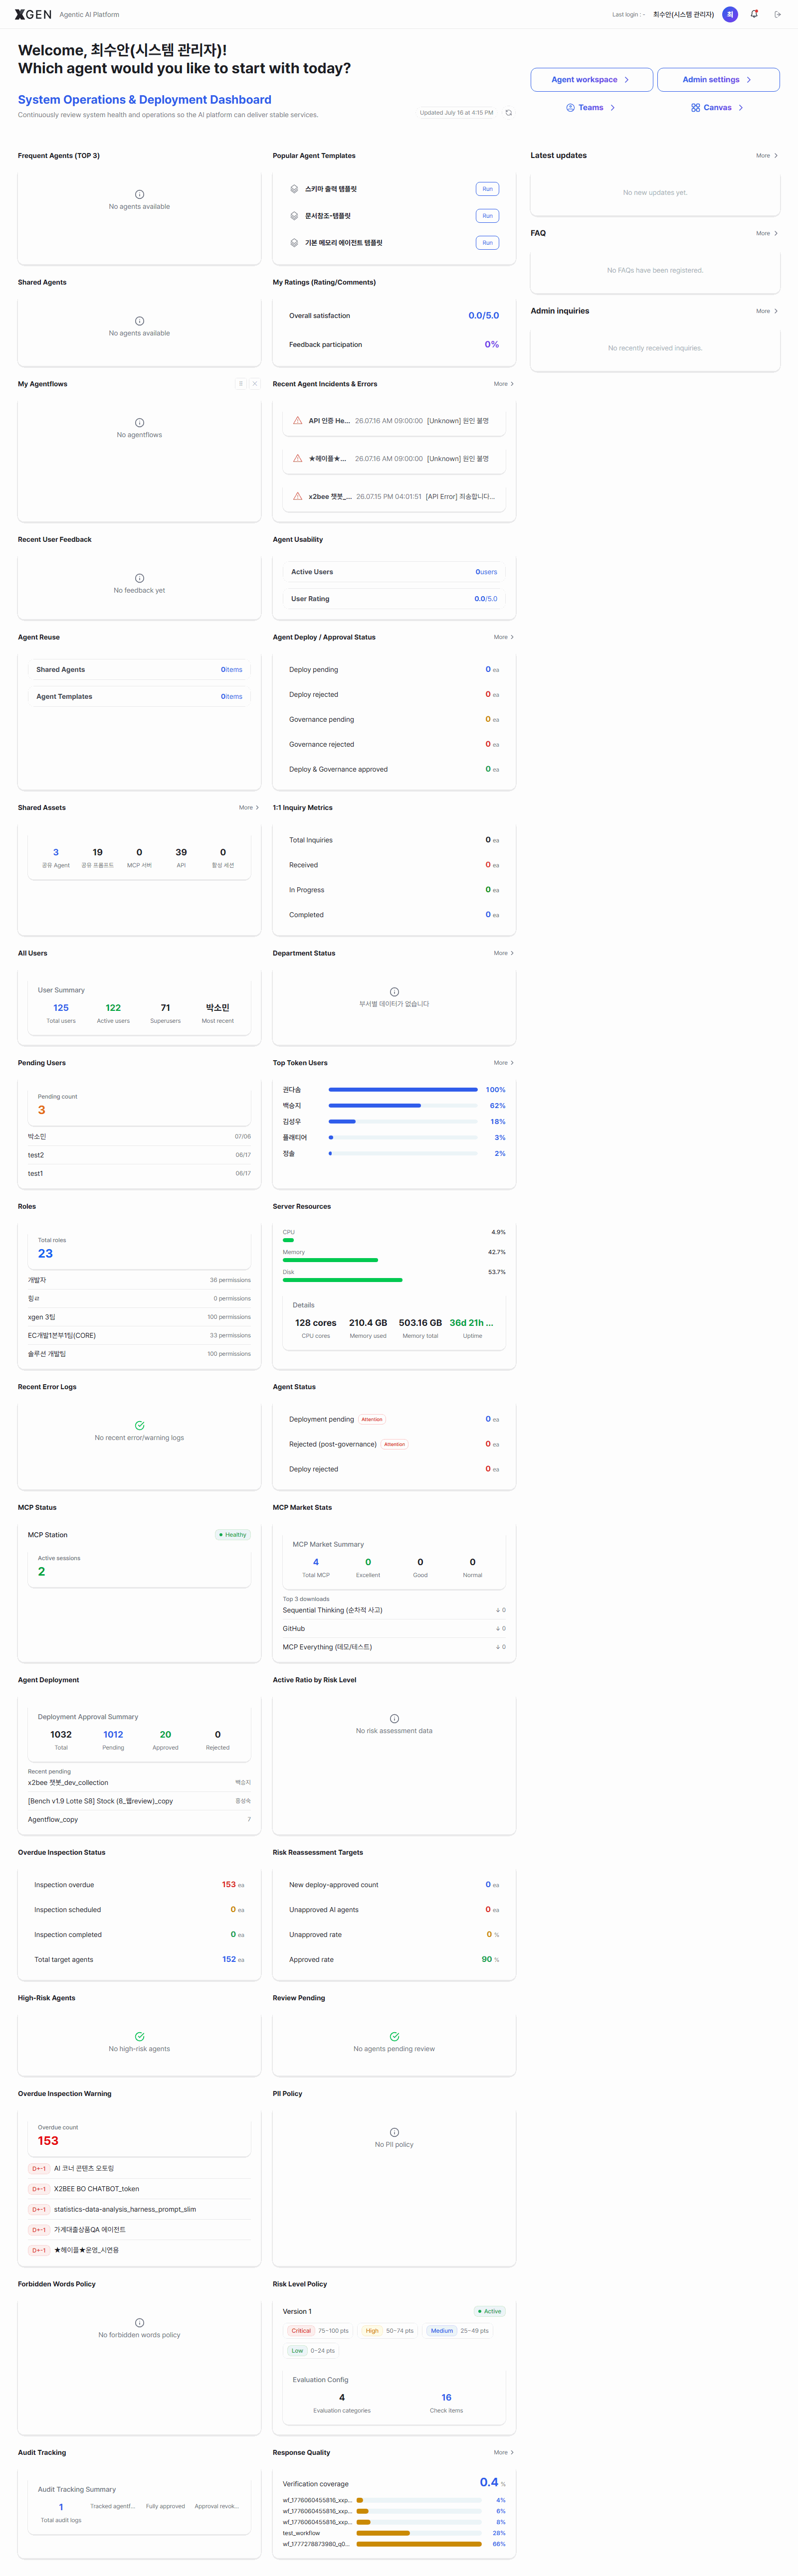This screenshot has height=2576, width=798.
Task: Click info icon in Shared Agents card
Action: pos(139,321)
